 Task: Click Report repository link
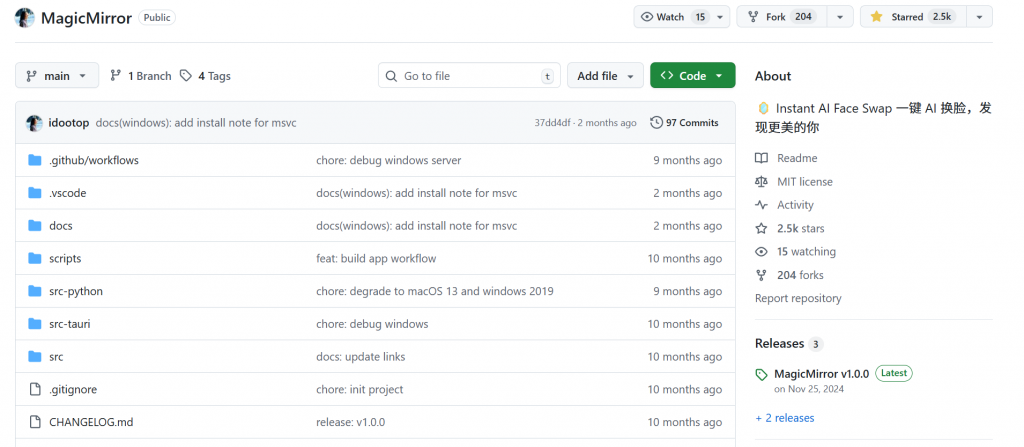[x=798, y=298]
